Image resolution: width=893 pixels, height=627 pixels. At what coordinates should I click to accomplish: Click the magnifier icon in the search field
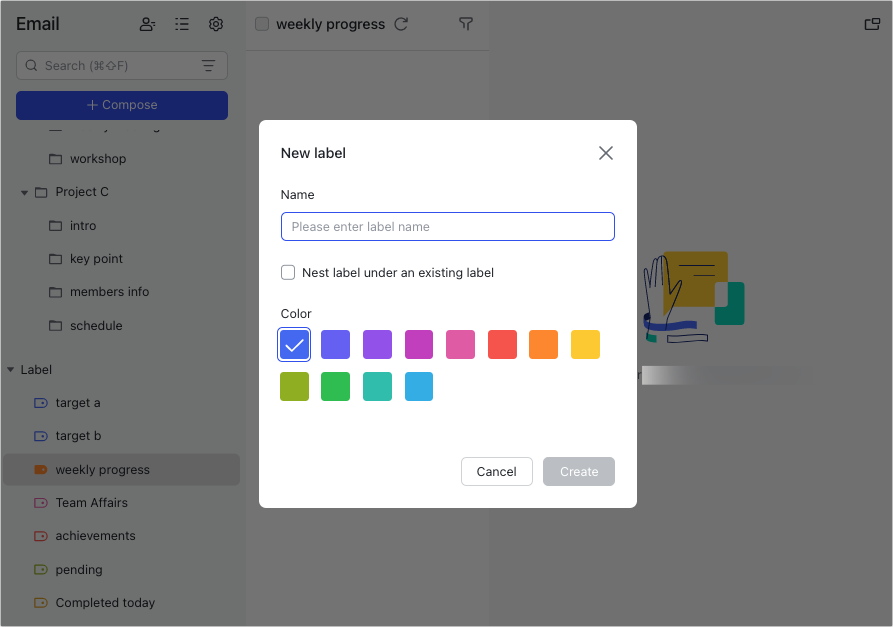33,65
